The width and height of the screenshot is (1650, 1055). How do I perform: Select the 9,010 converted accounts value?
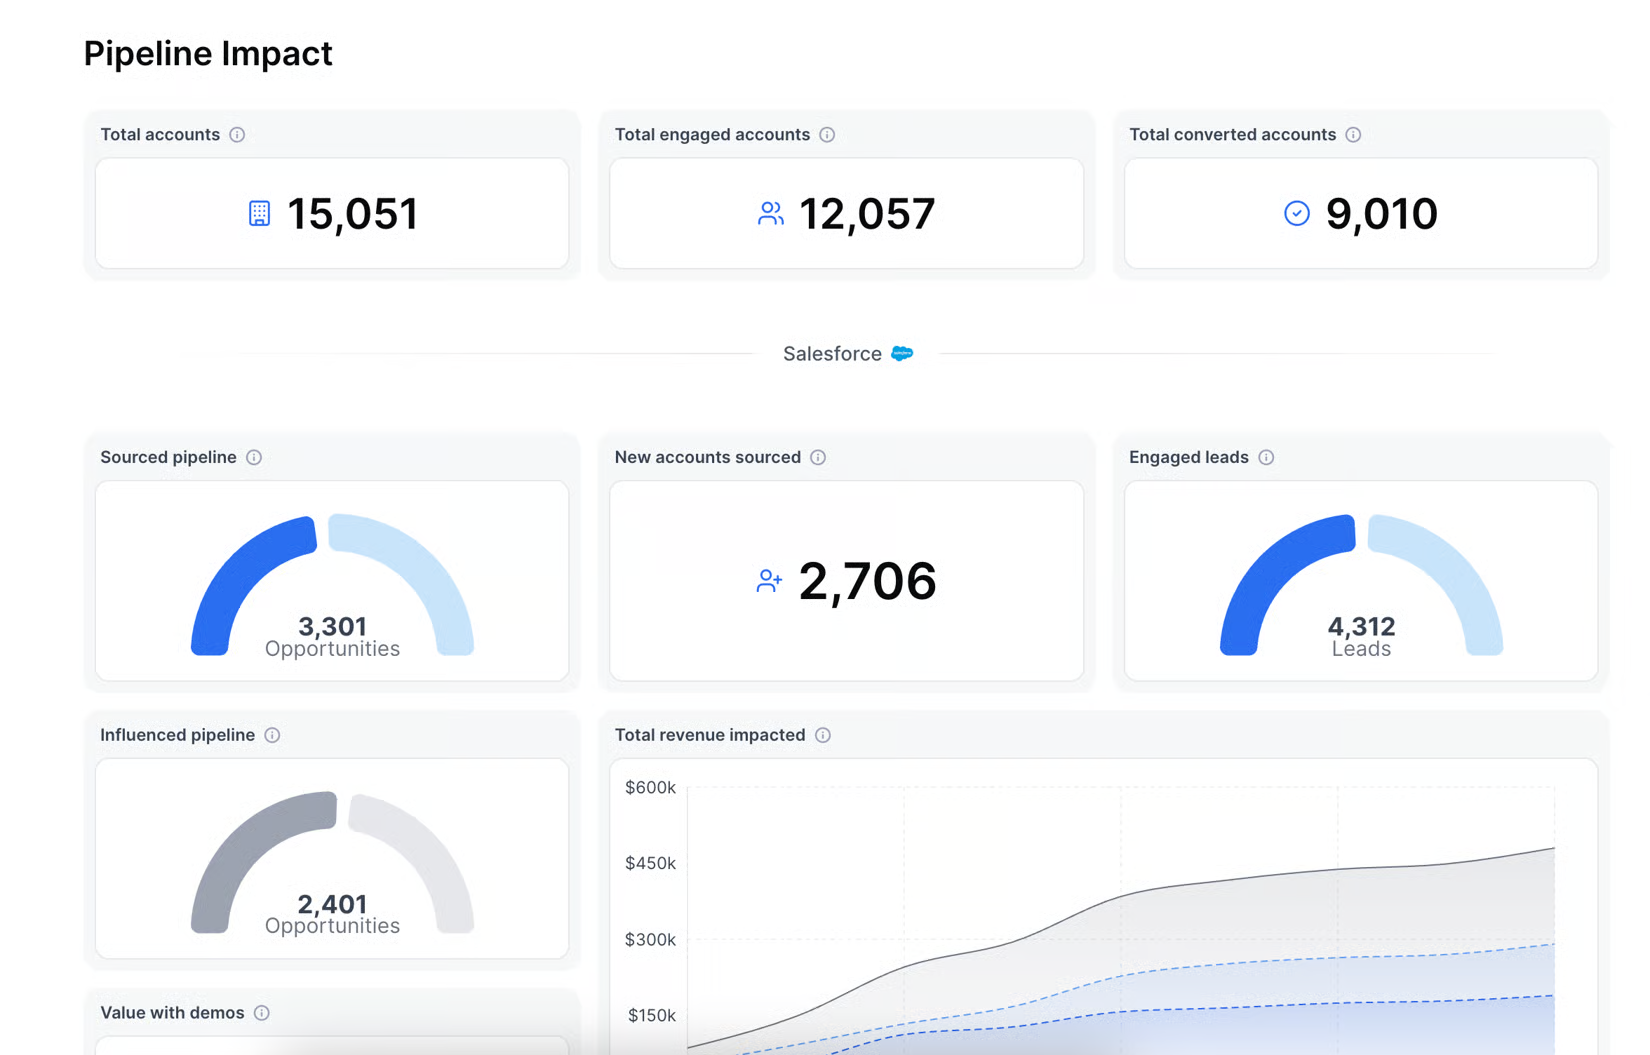[1382, 214]
